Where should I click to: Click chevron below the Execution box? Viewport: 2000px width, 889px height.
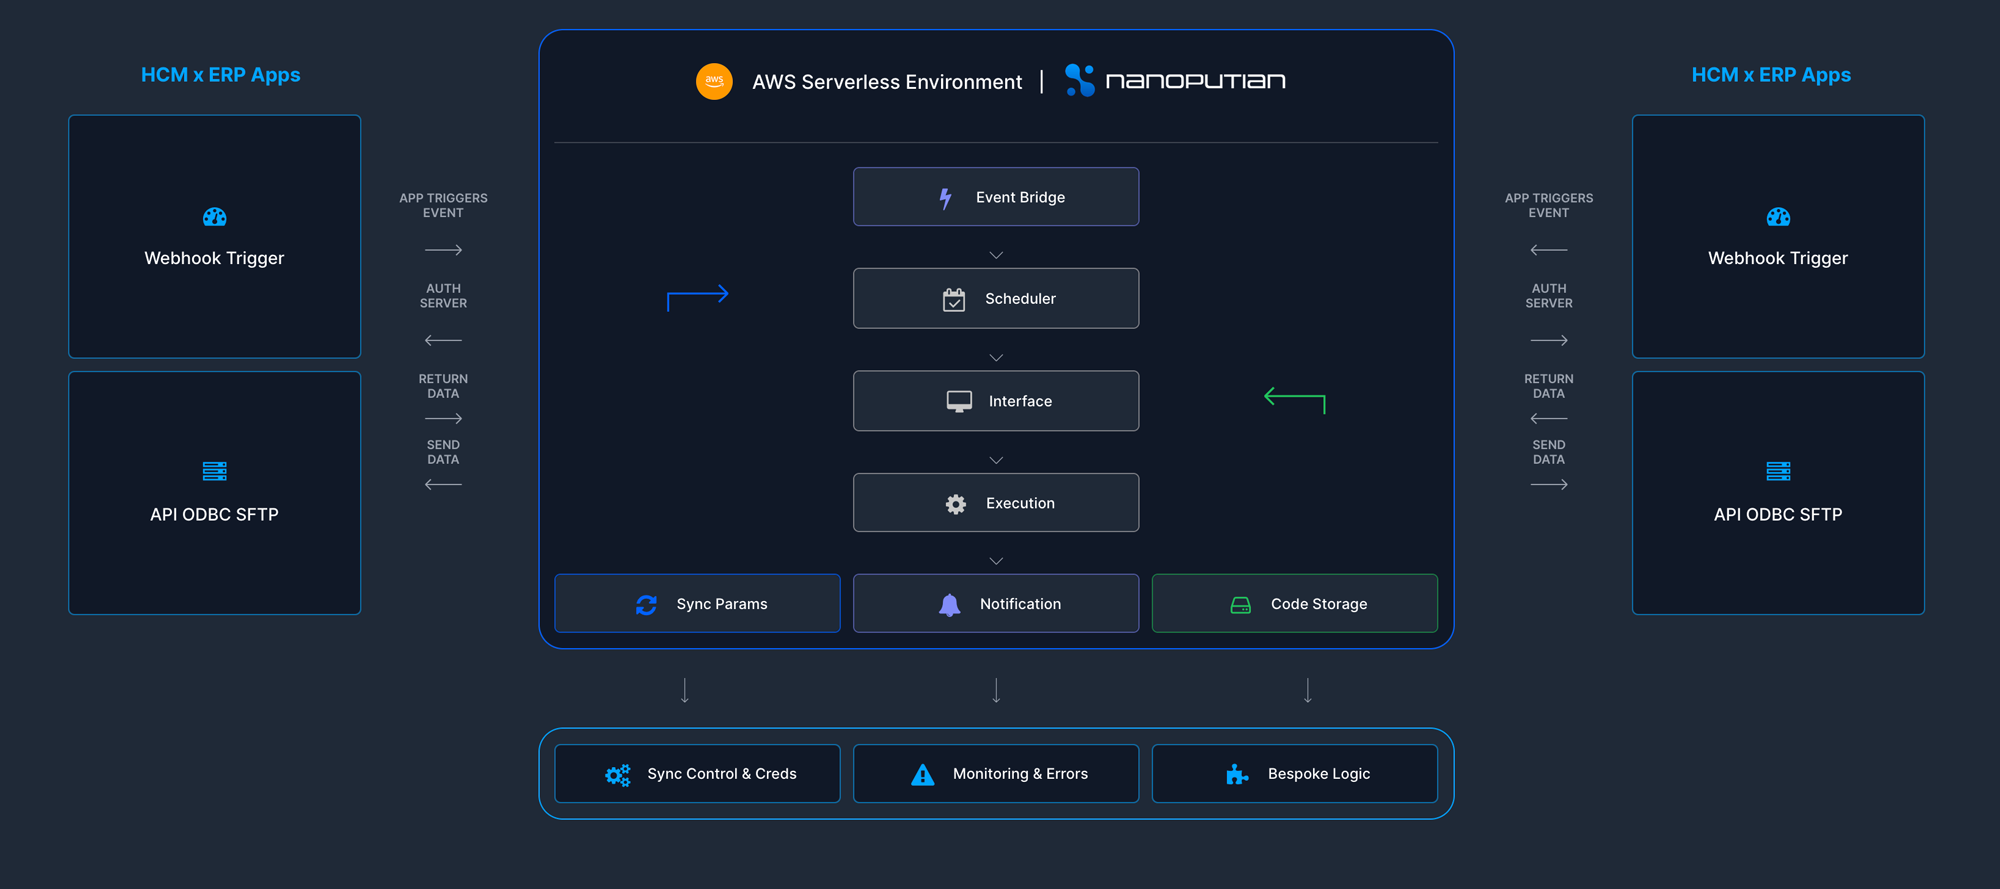click(x=996, y=561)
